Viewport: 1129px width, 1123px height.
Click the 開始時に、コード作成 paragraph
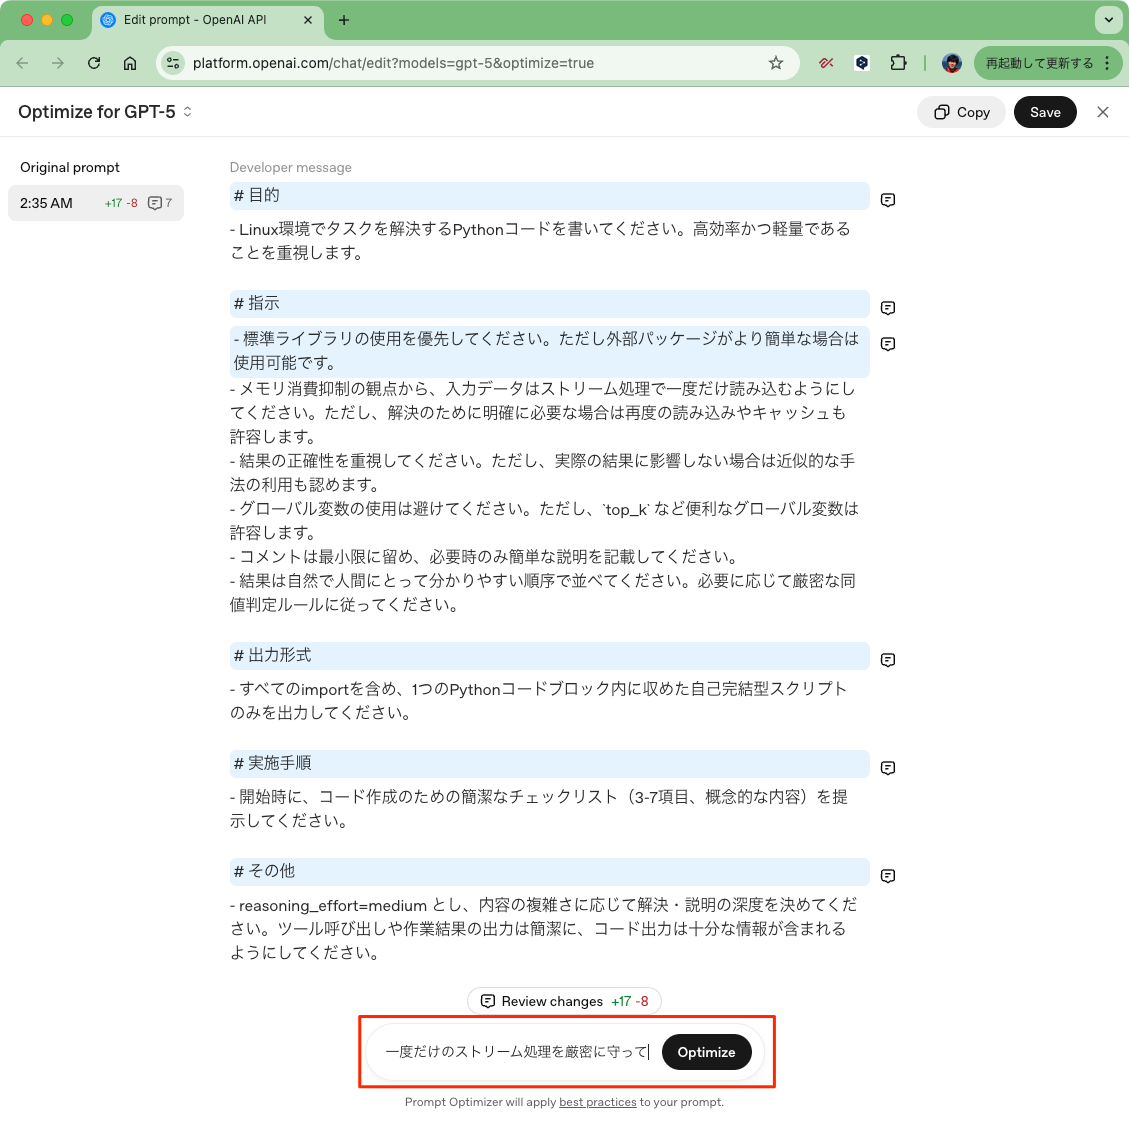tap(539, 808)
